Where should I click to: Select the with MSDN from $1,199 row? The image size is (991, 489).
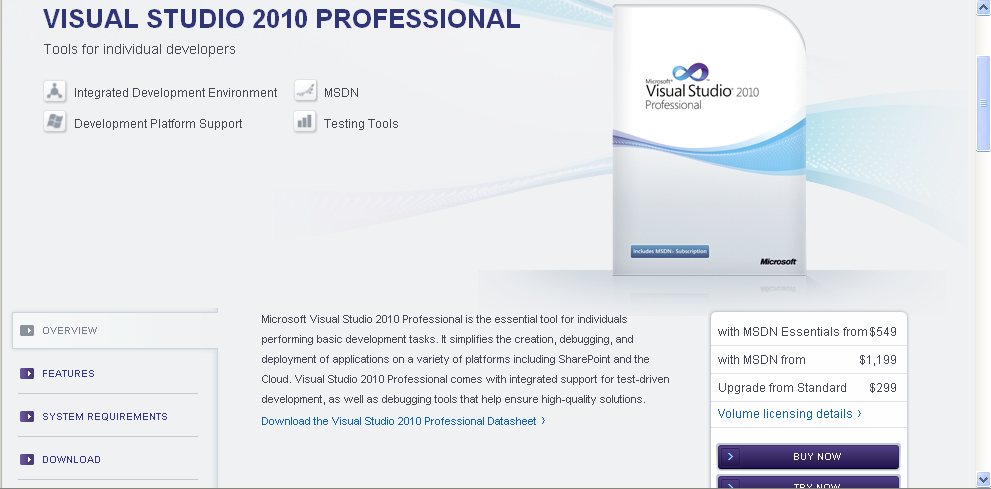[808, 359]
